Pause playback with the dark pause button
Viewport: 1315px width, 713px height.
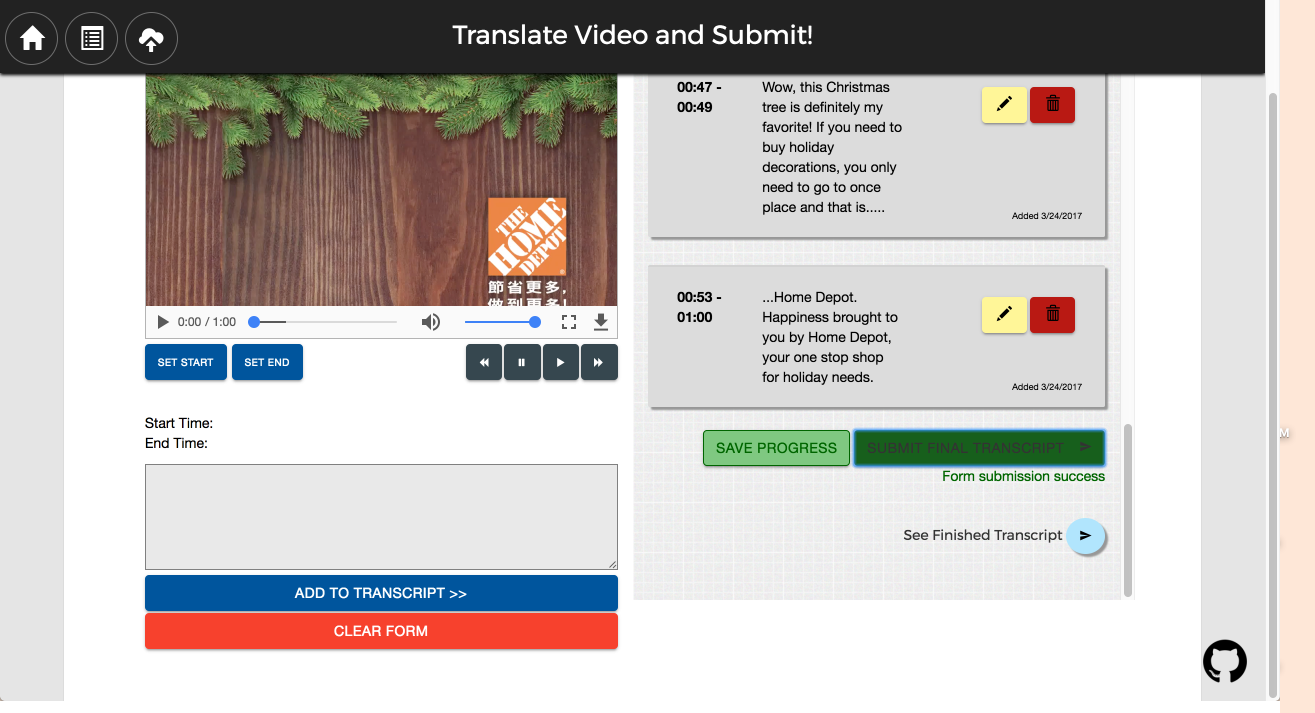[522, 362]
